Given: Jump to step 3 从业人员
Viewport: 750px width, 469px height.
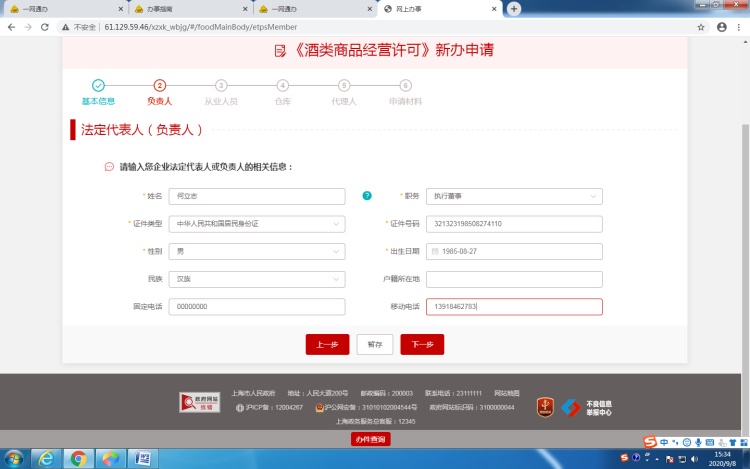Looking at the screenshot, I should click(x=221, y=87).
